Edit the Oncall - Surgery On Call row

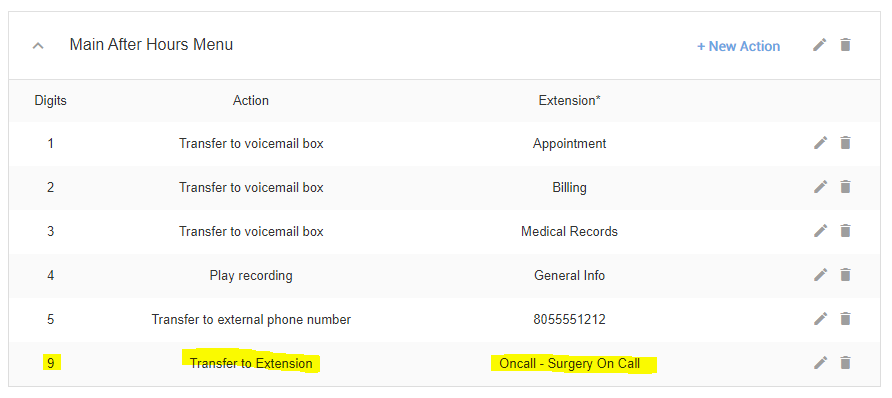coord(820,363)
